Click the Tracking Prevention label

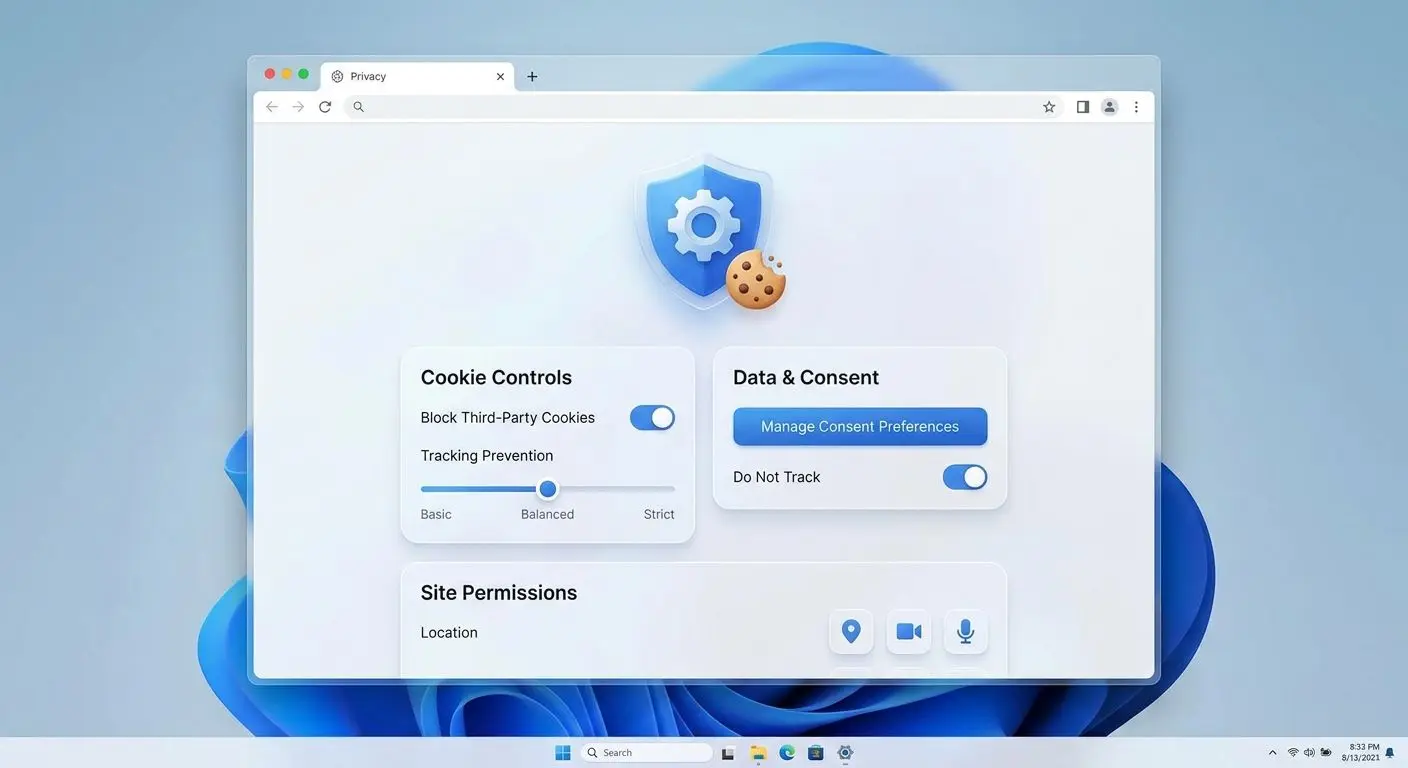click(x=487, y=455)
